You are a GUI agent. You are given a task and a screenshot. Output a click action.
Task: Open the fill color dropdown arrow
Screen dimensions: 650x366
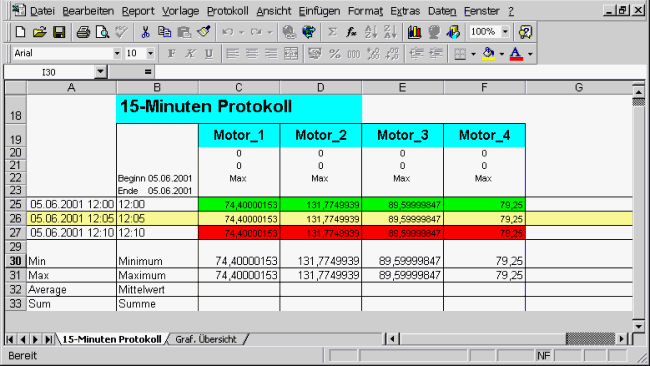[x=502, y=54]
